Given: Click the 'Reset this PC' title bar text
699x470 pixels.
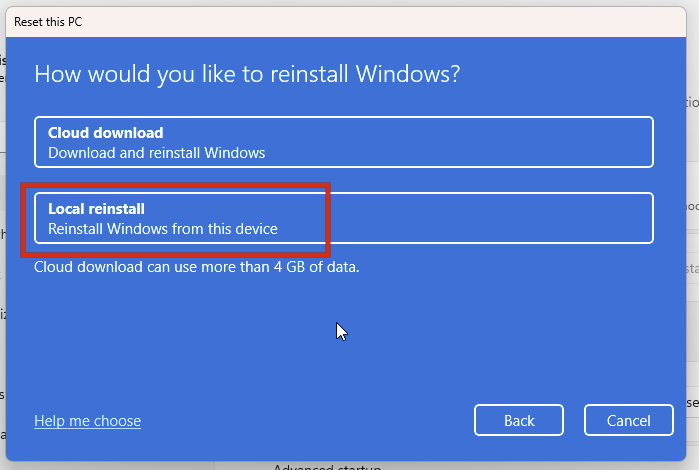Looking at the screenshot, I should (48, 22).
